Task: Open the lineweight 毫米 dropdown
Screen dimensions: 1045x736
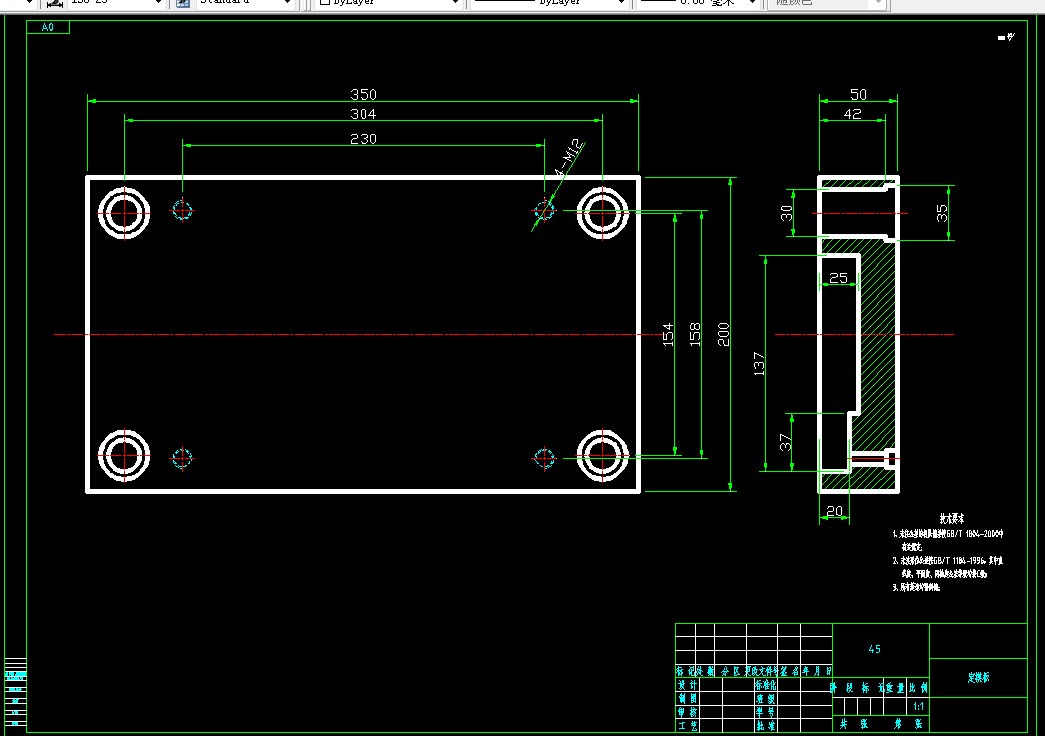Action: coord(697,3)
